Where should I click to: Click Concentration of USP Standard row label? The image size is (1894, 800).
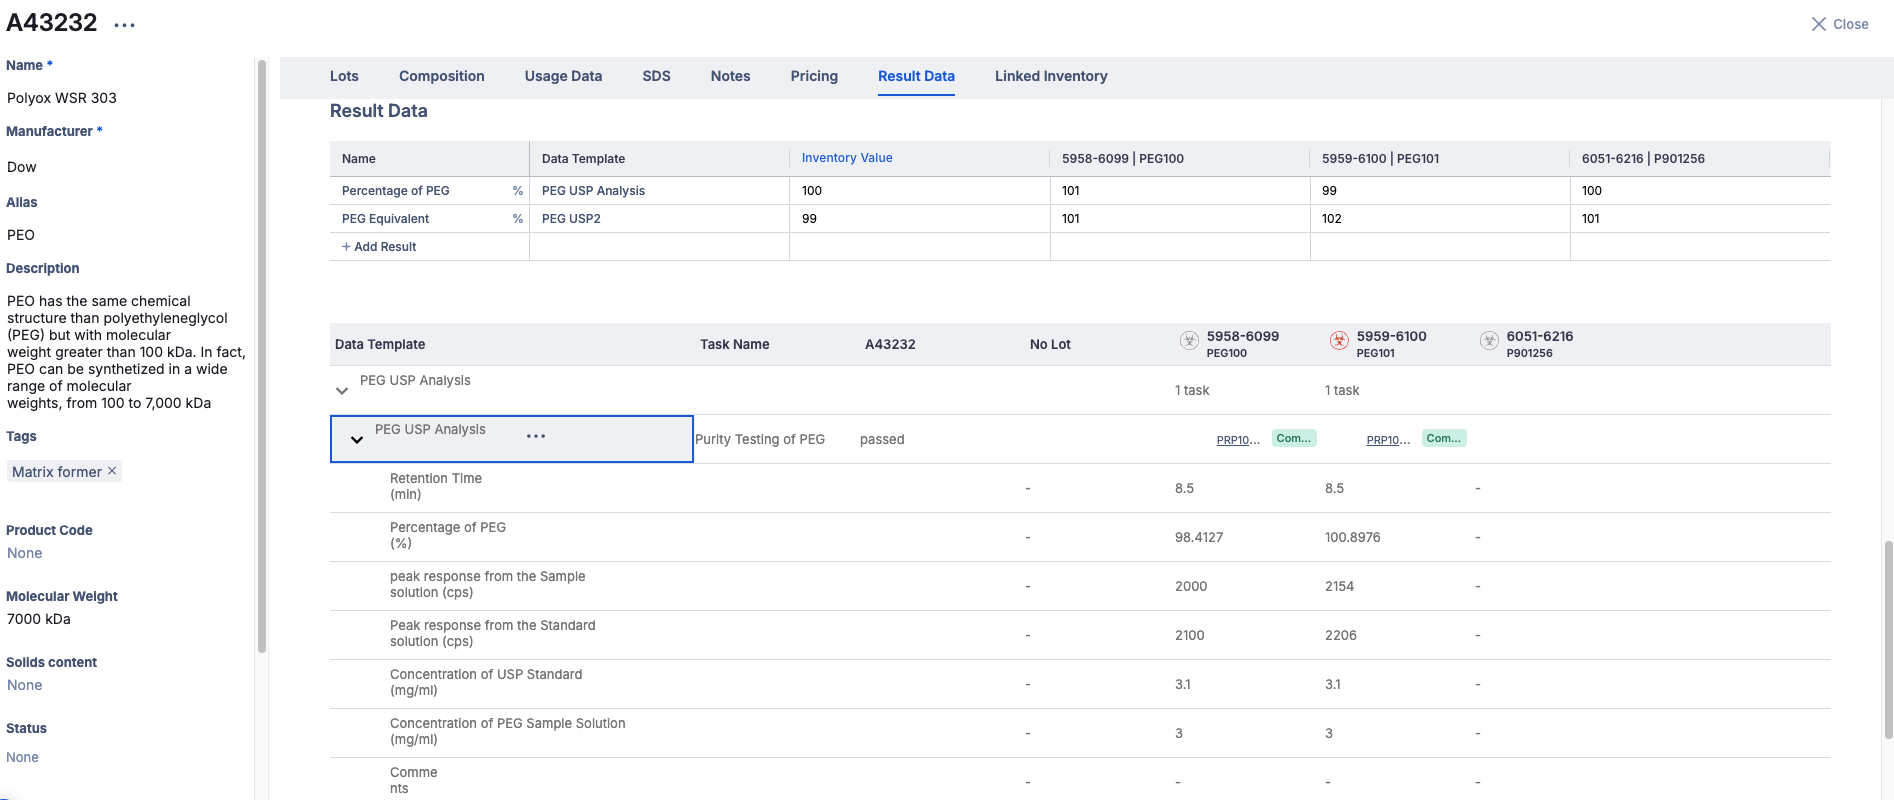486,682
